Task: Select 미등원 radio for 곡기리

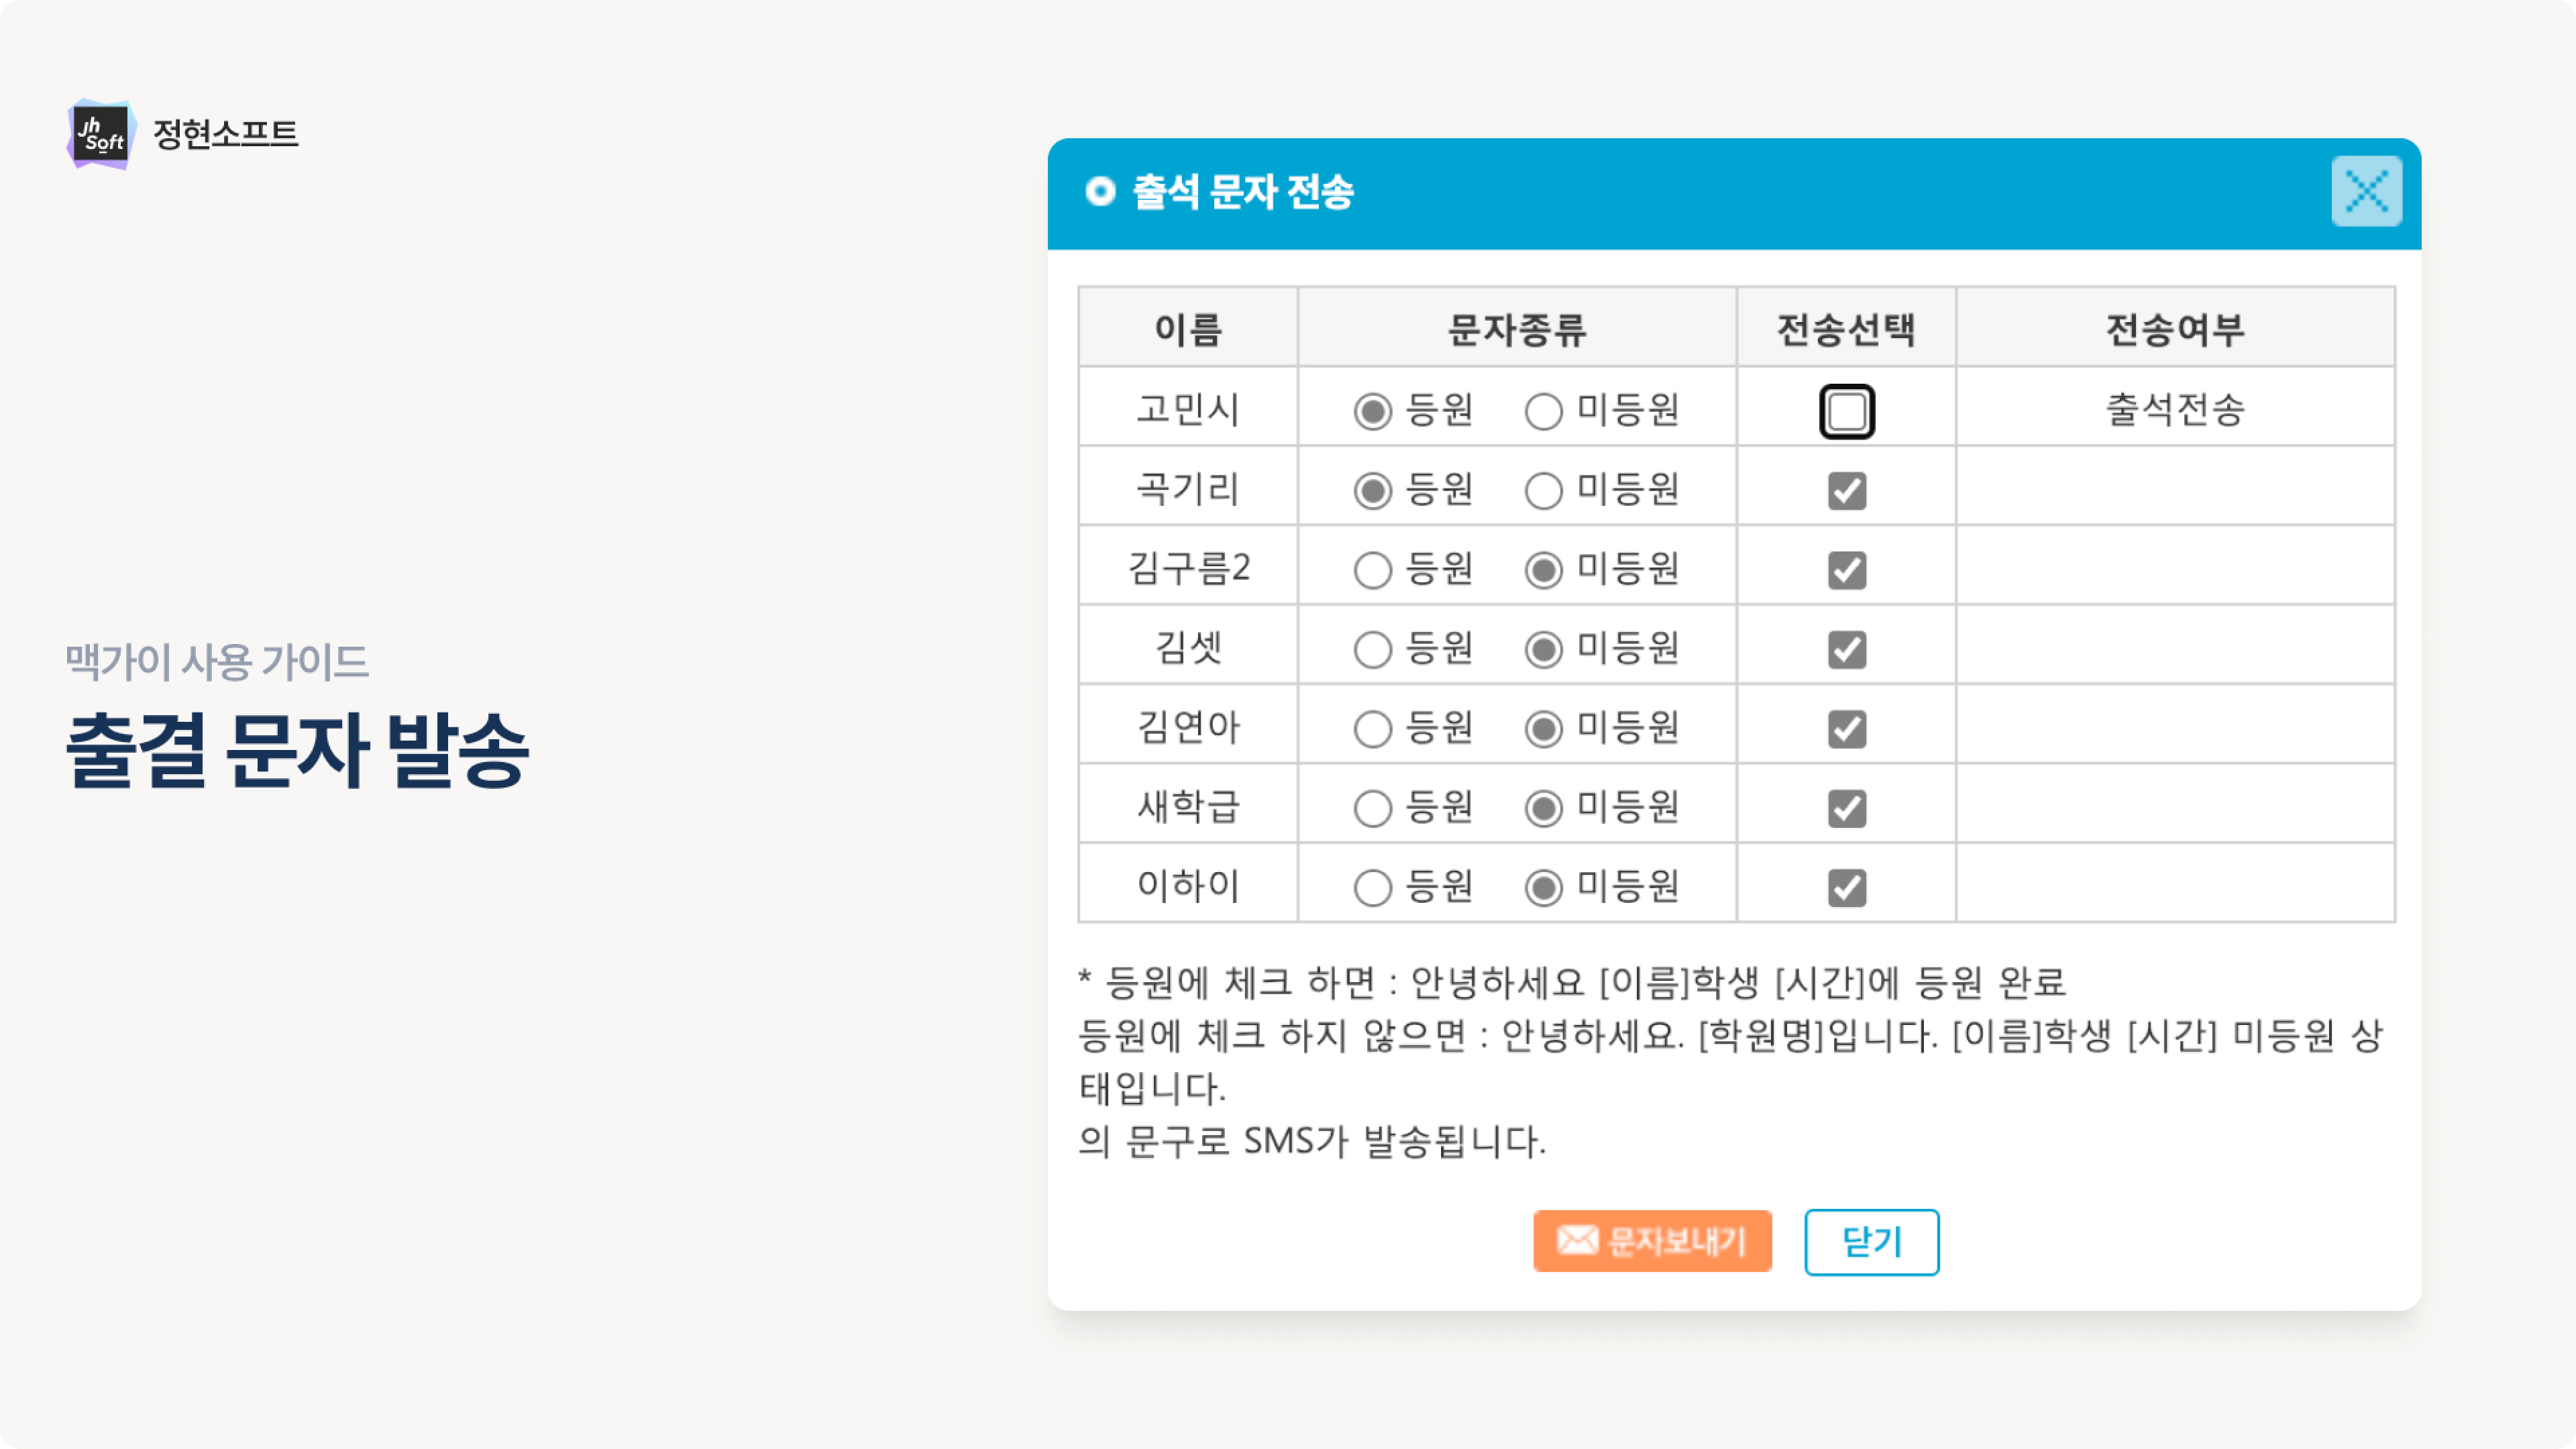Action: (x=1543, y=491)
